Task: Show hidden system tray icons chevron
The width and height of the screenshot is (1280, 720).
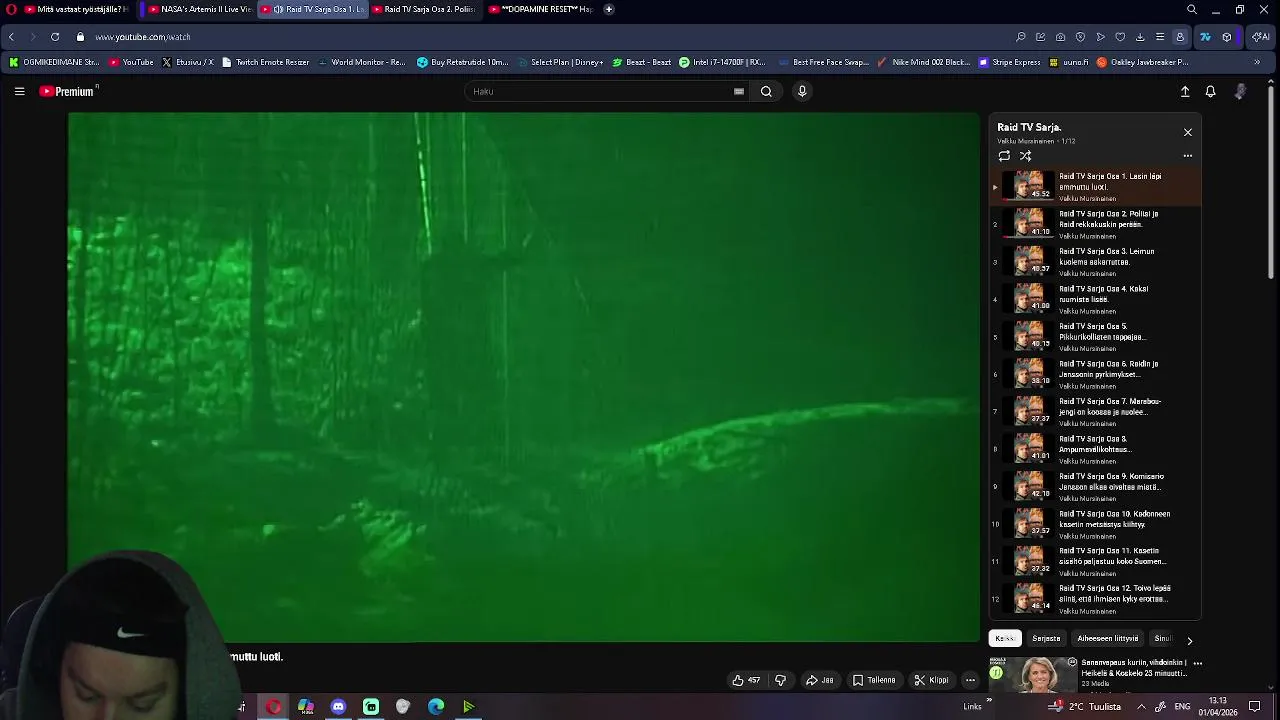Action: [1141, 707]
